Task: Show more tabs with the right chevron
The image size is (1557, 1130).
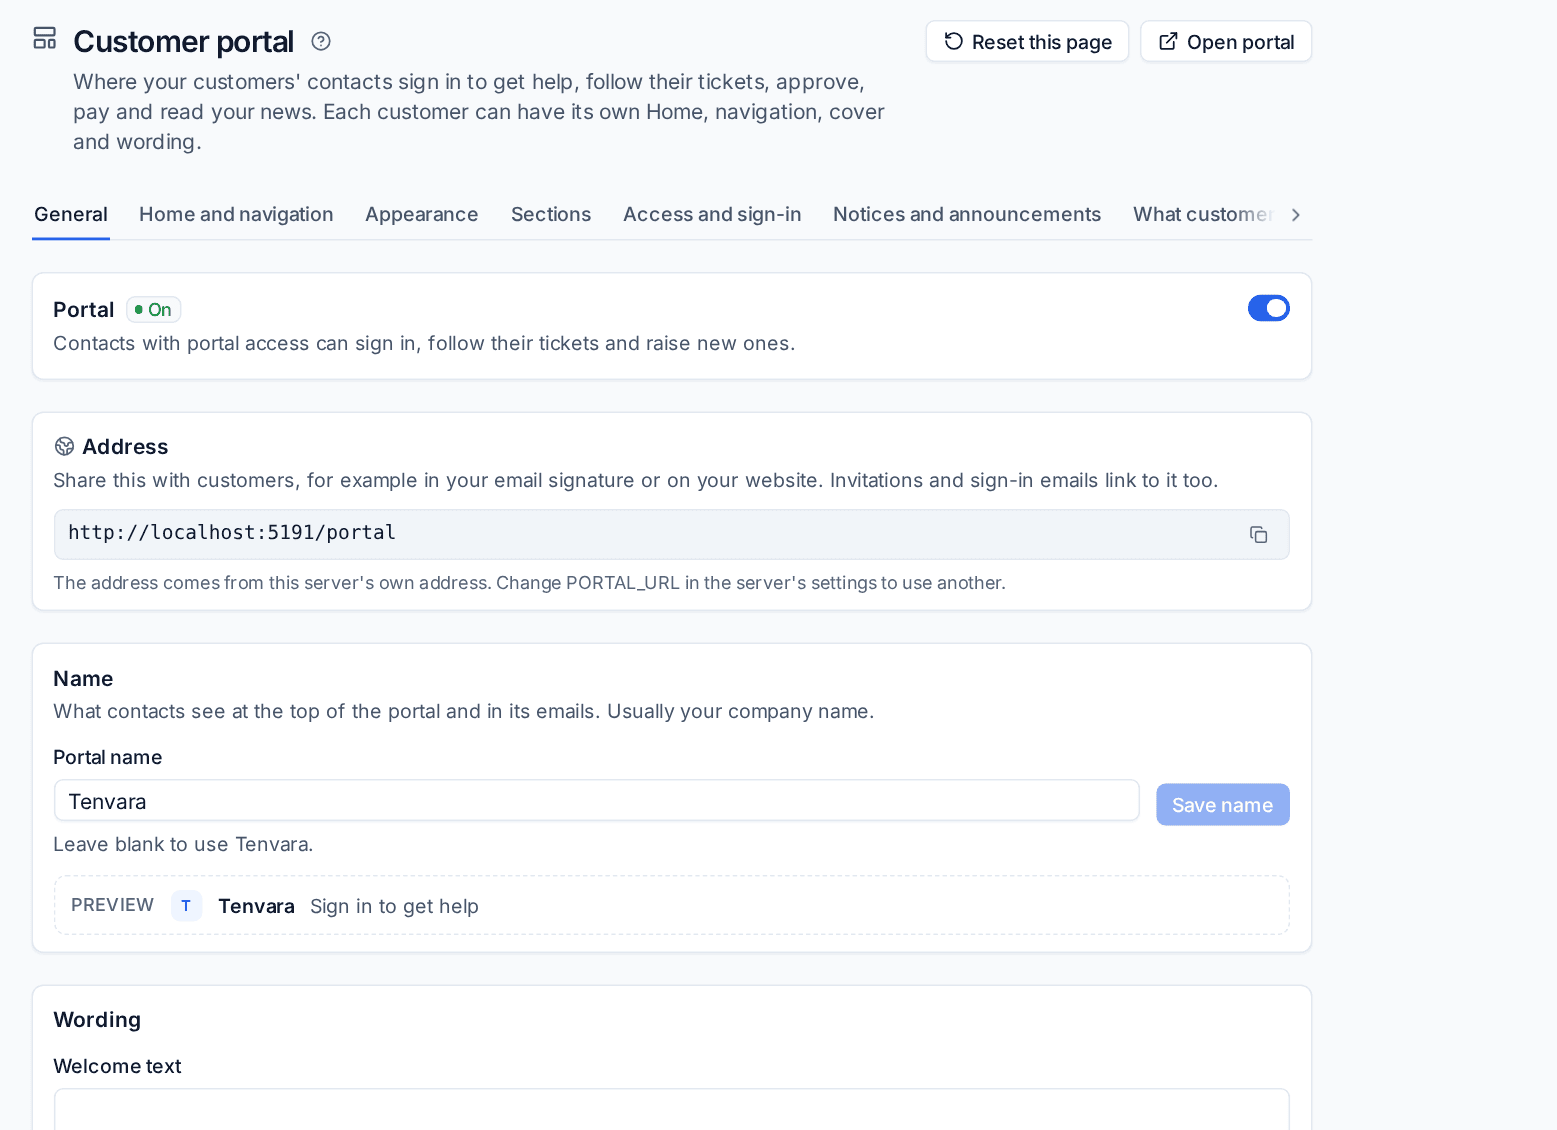Action: [1296, 215]
